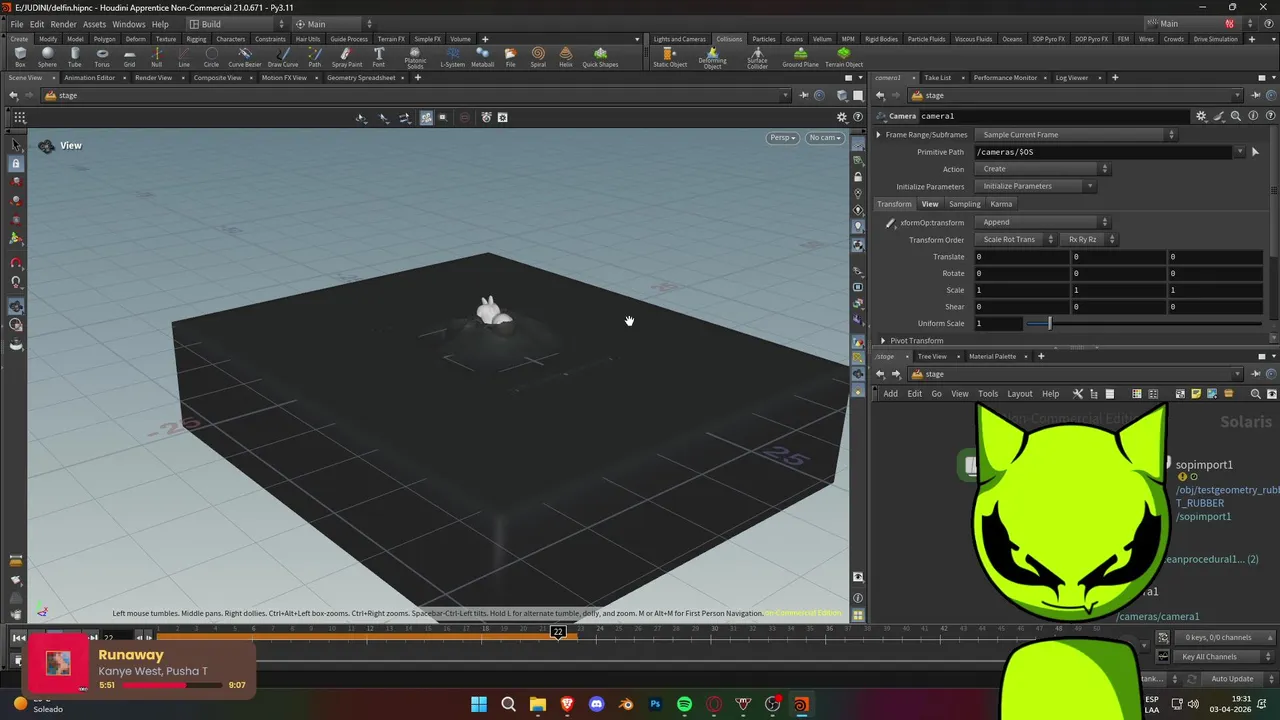
Task: Open the Collisions shelf tab
Action: click(729, 39)
